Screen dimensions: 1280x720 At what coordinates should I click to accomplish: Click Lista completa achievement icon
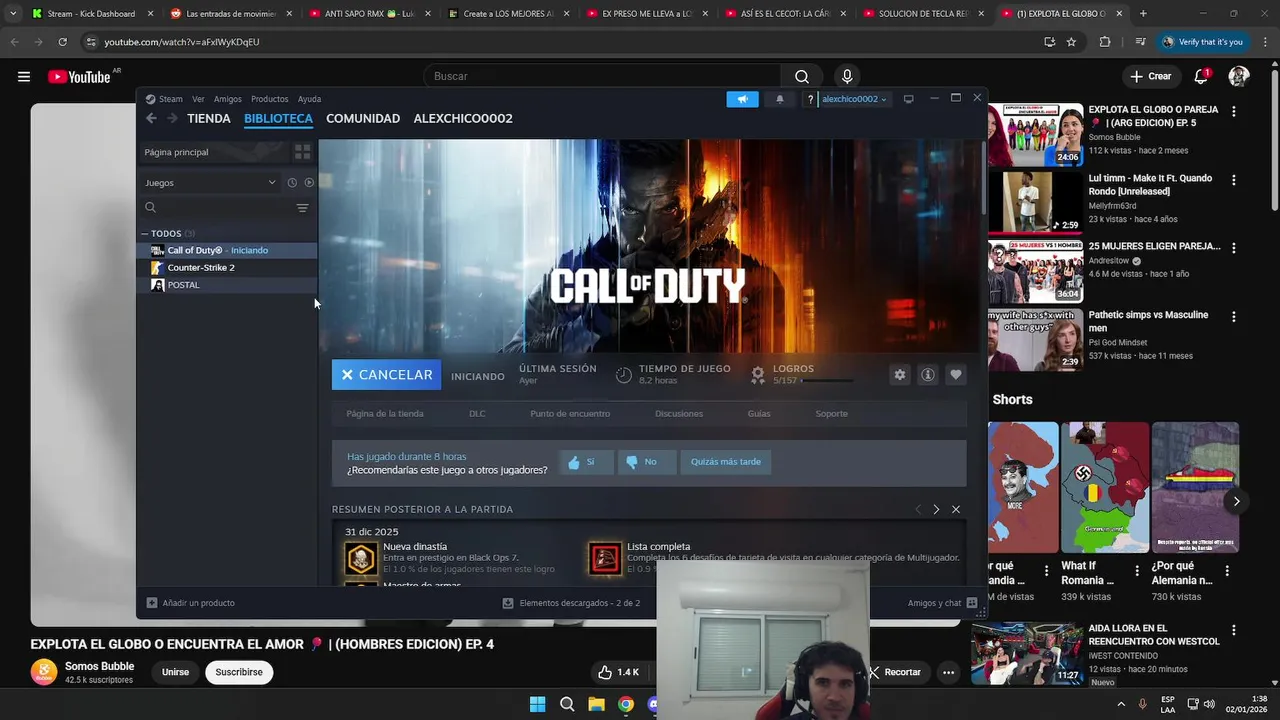coord(605,558)
